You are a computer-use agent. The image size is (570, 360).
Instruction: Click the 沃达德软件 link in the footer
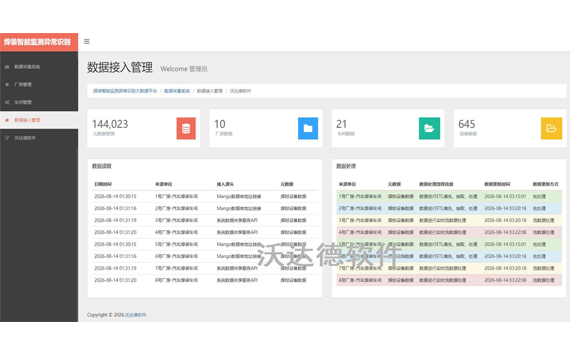[135, 315]
